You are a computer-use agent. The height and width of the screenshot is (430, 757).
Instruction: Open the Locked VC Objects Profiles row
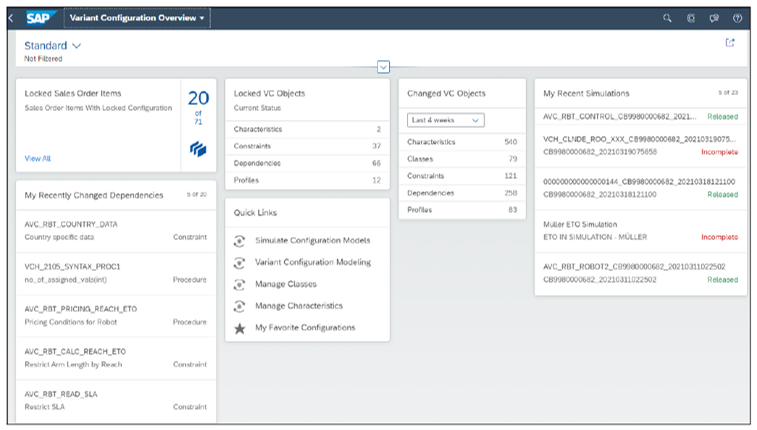[308, 180]
